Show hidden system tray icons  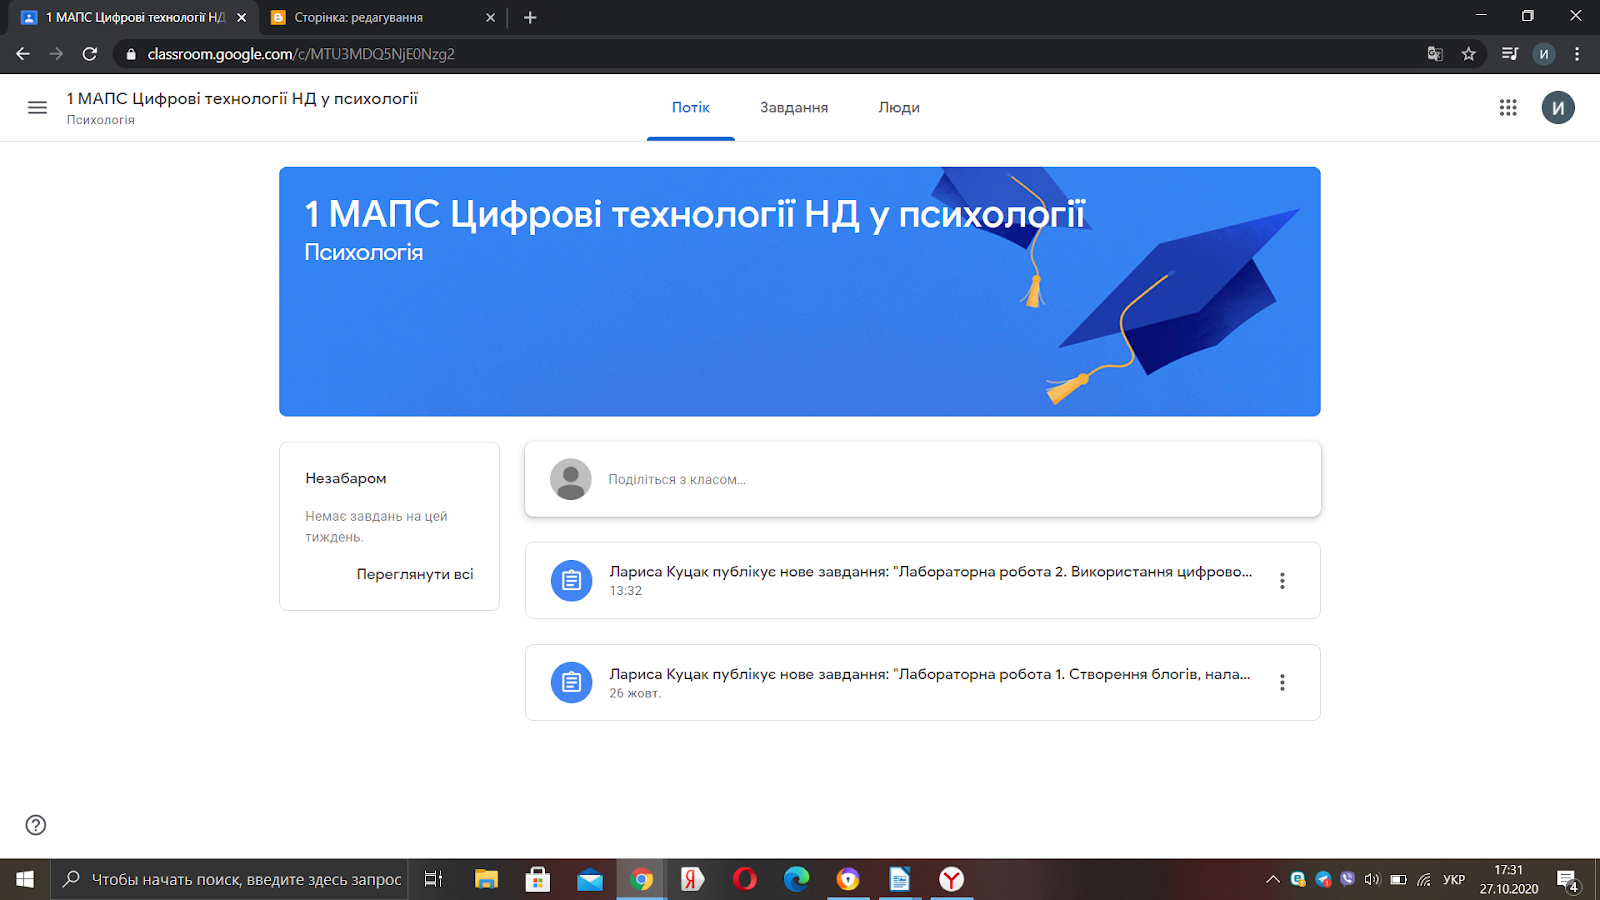[x=1273, y=879]
